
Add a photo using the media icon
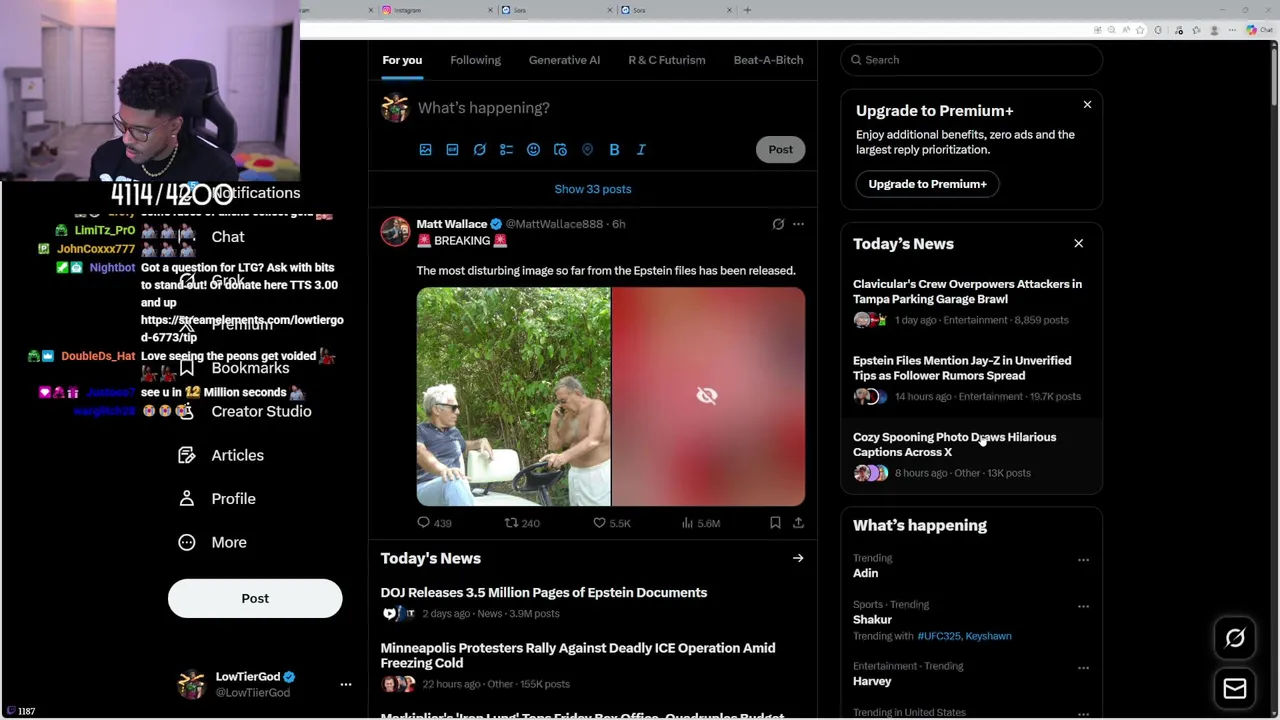[x=425, y=149]
